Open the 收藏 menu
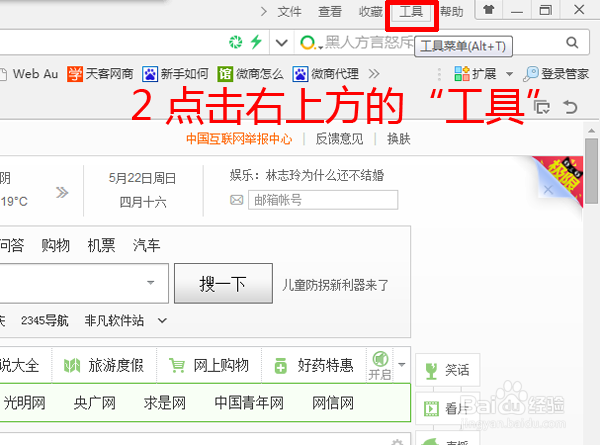Image resolution: width=600 pixels, height=445 pixels. [x=370, y=12]
